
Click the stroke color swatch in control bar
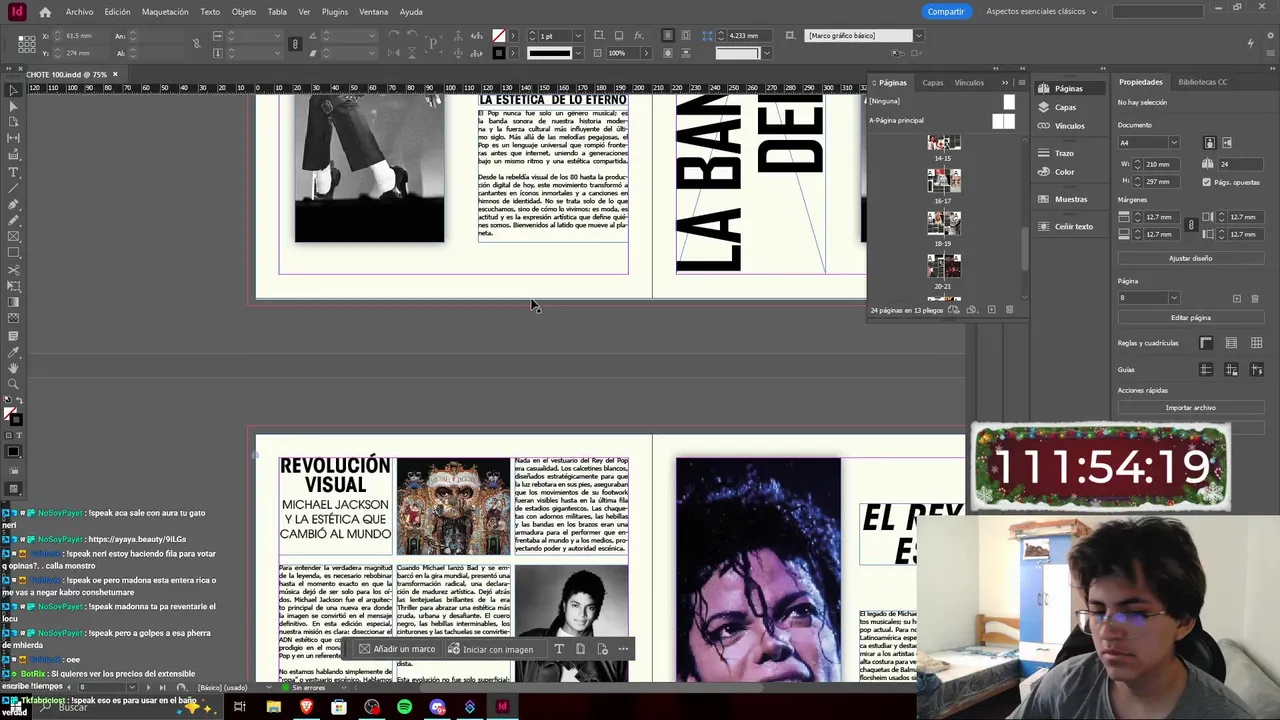coord(498,53)
